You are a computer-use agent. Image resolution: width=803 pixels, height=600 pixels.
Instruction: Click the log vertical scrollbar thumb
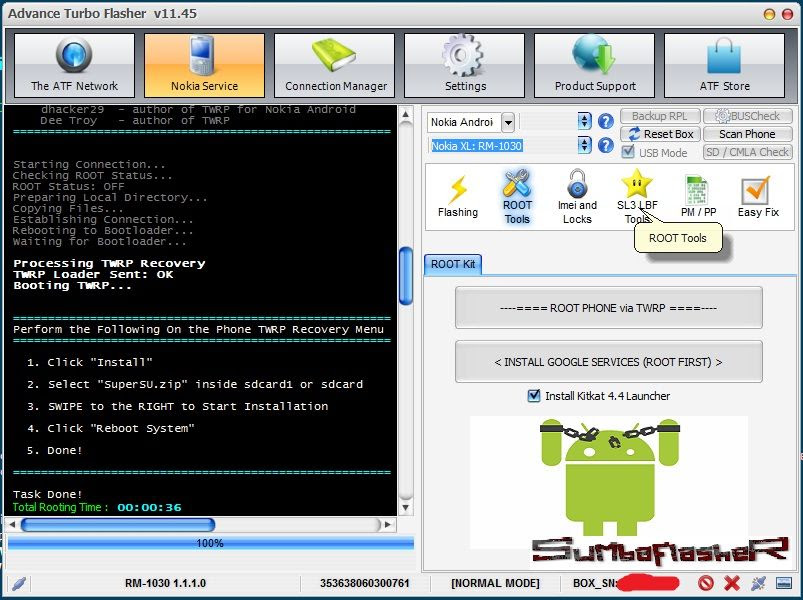406,276
